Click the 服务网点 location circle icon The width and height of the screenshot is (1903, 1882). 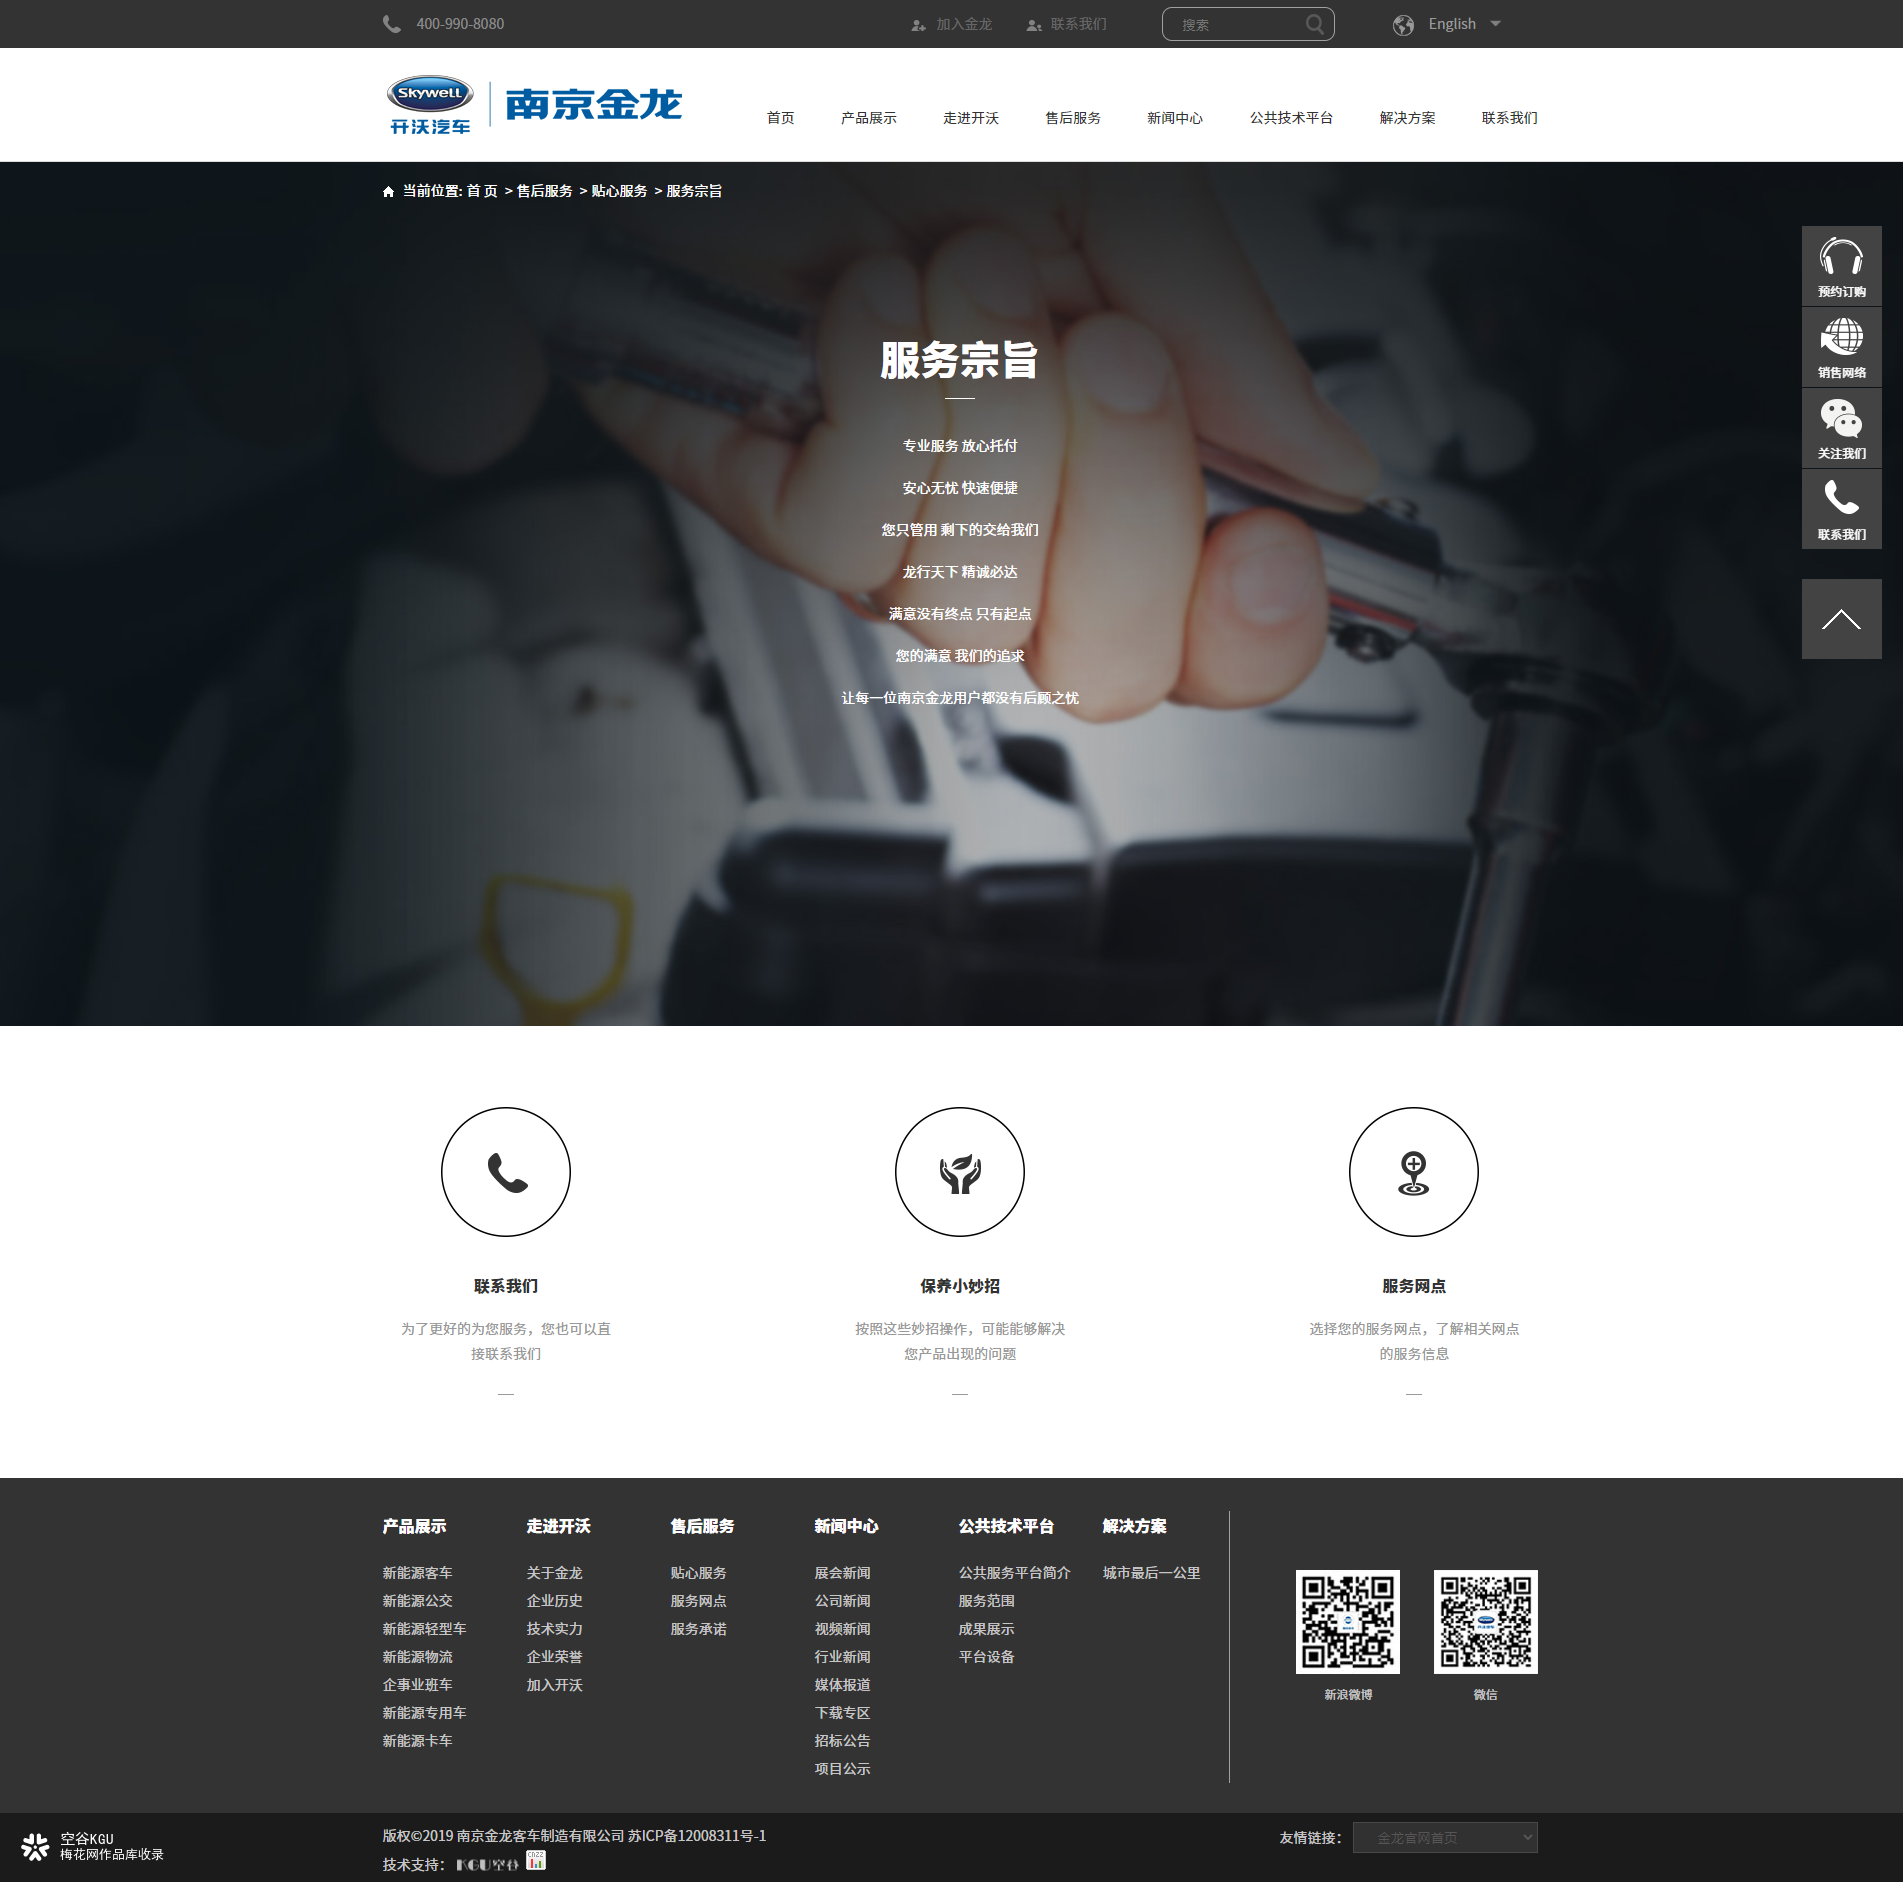pos(1414,1172)
